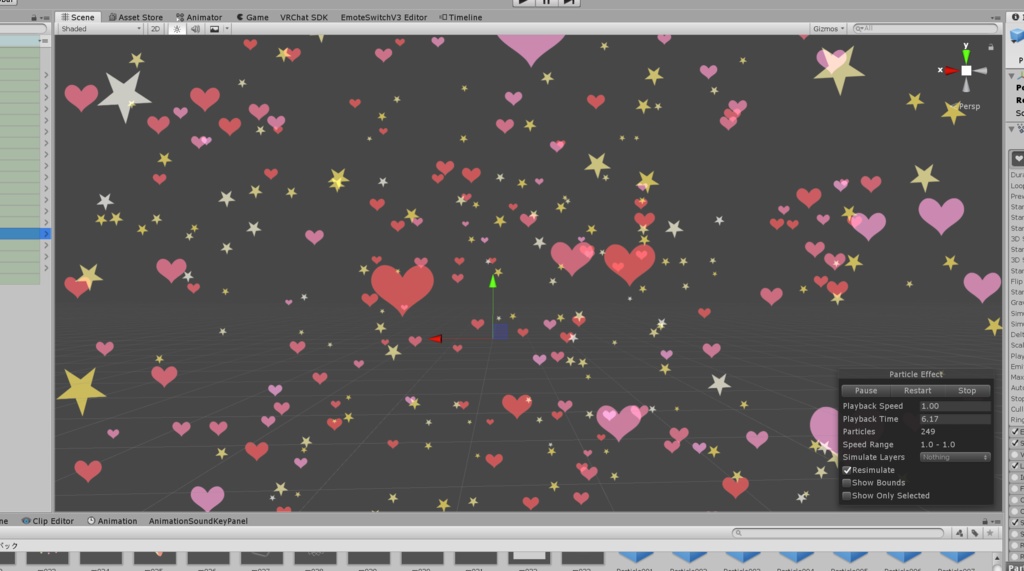
Task: Click the red X-axis move handle arrow
Action: 436,338
